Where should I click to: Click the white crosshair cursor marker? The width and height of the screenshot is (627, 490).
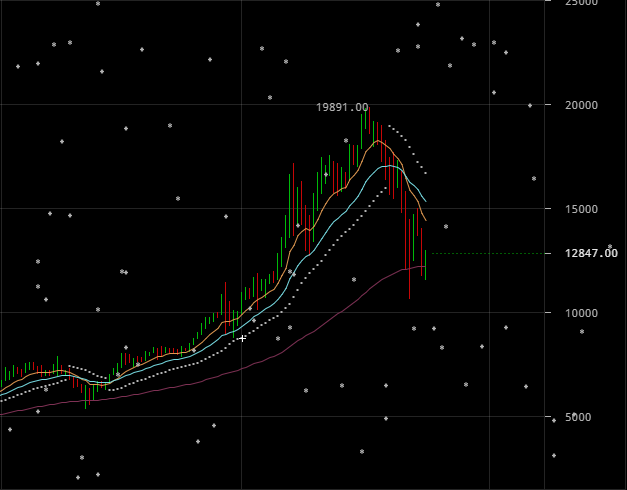pos(242,339)
